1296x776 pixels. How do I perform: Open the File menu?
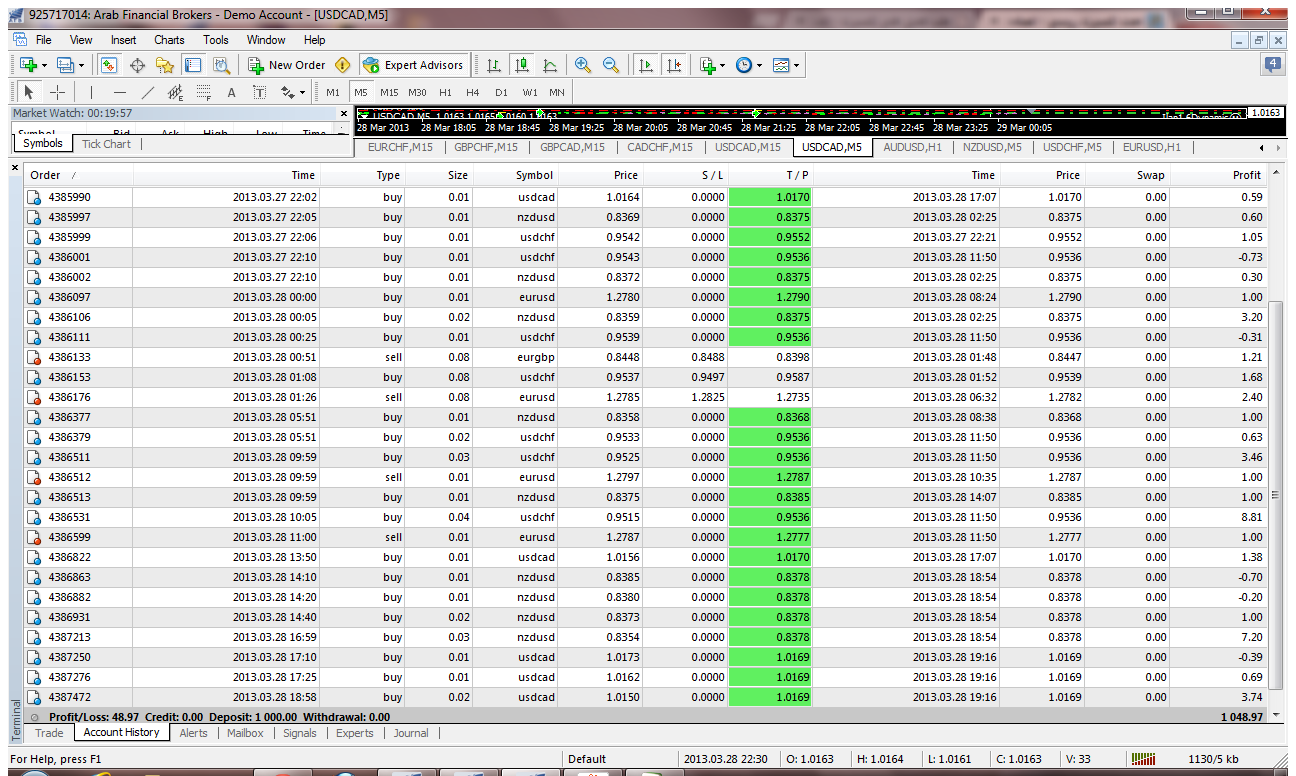tap(44, 40)
